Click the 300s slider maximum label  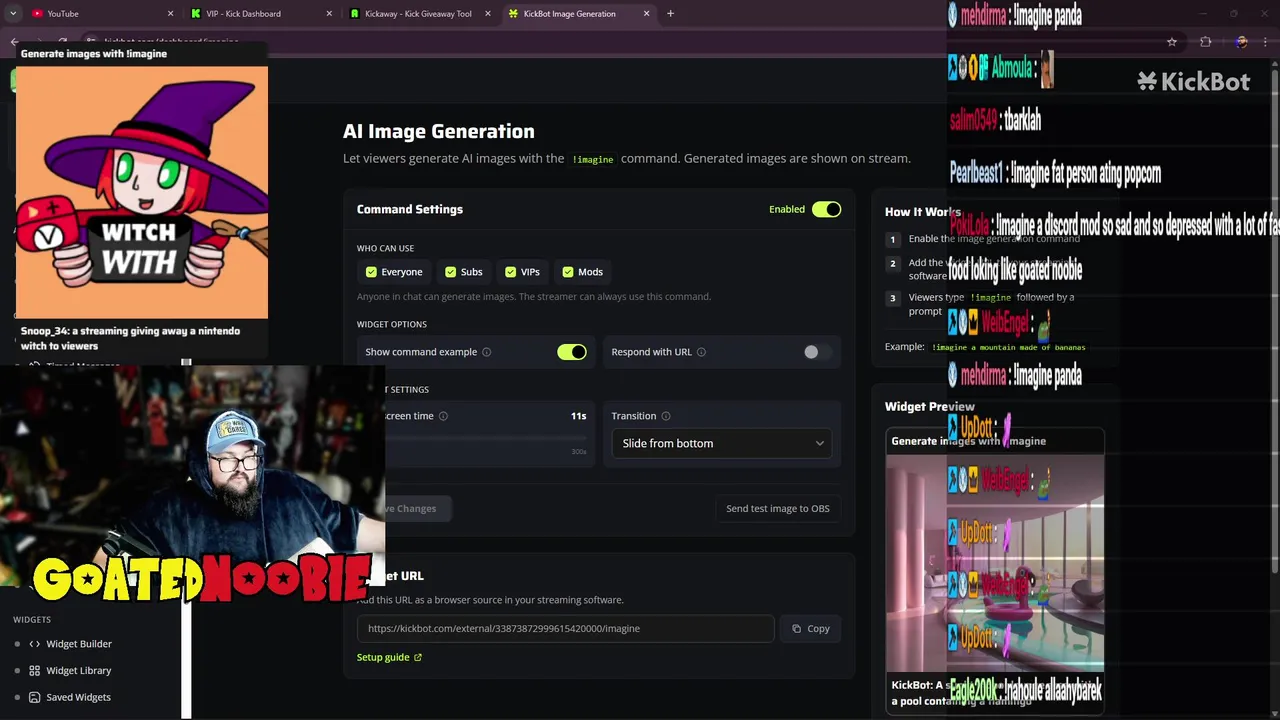(579, 452)
